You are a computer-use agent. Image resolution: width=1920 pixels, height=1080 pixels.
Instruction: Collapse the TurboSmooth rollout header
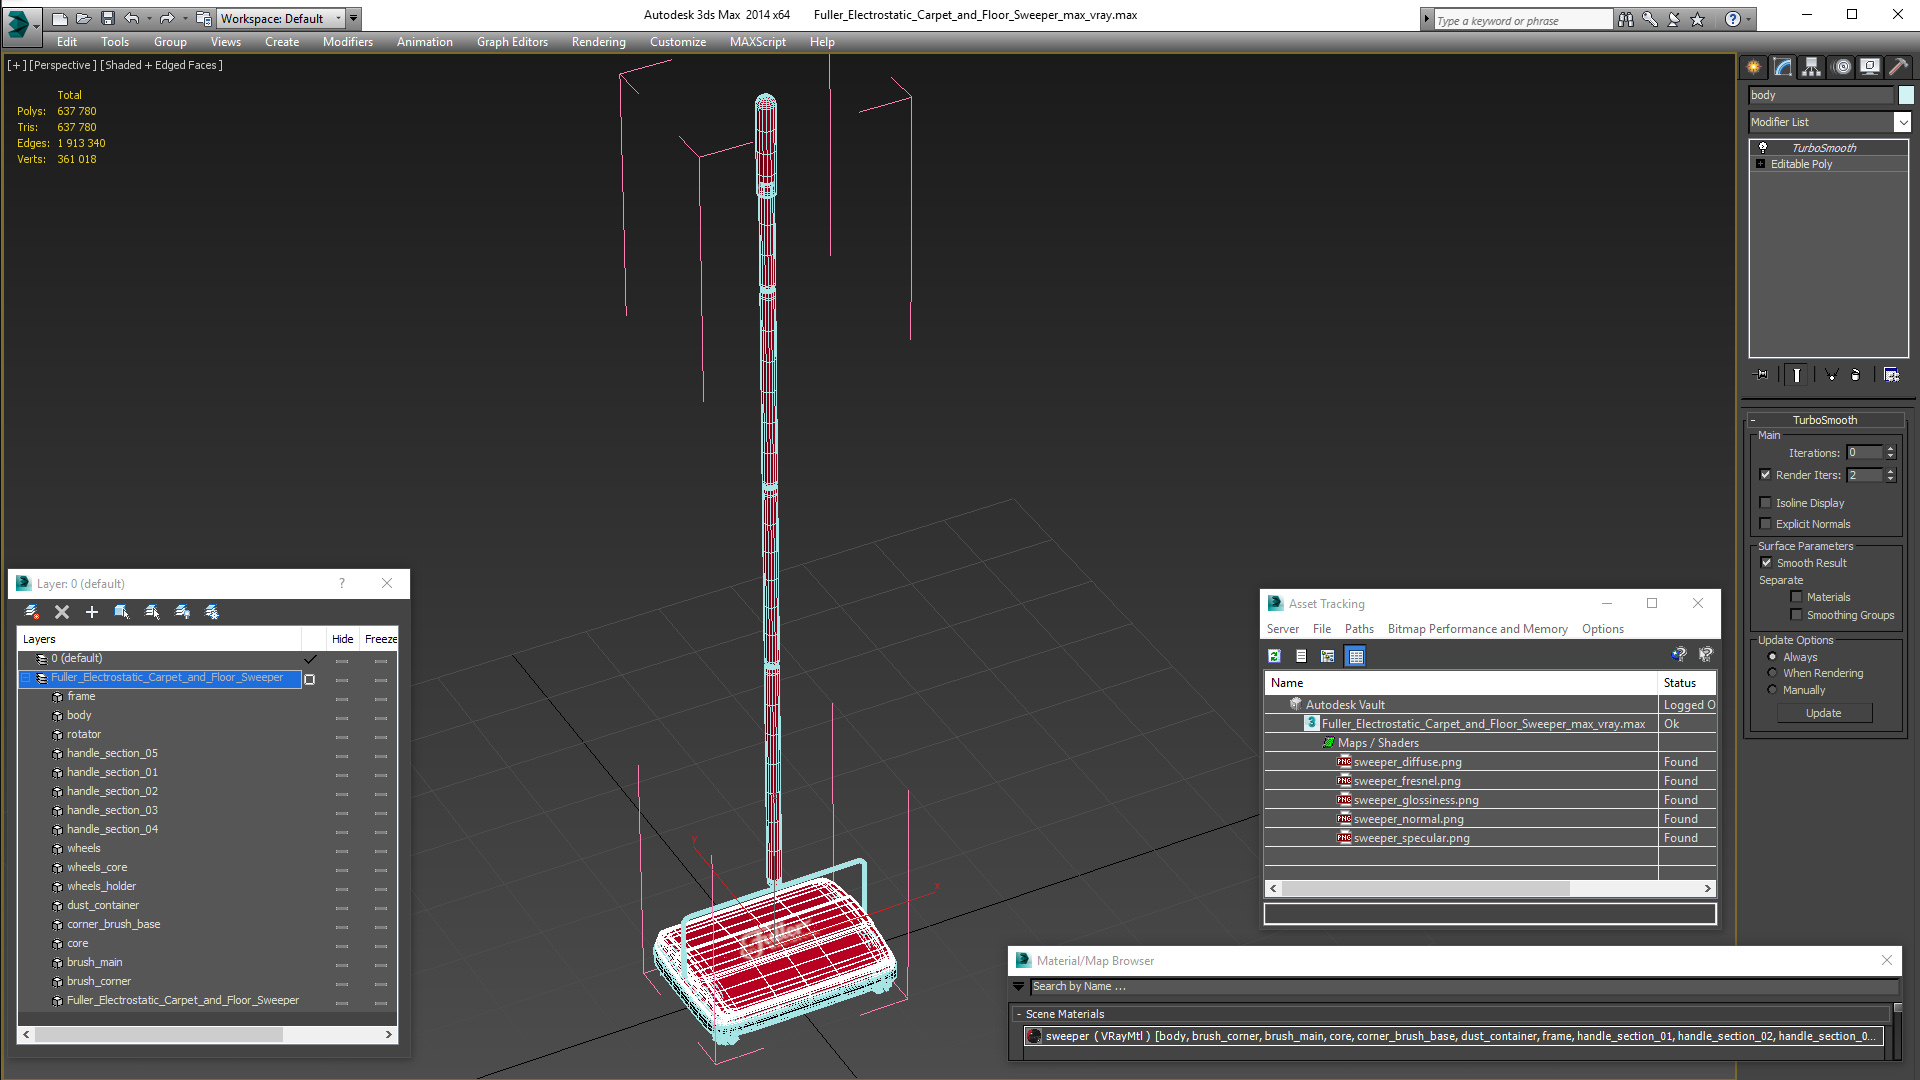[1824, 420]
